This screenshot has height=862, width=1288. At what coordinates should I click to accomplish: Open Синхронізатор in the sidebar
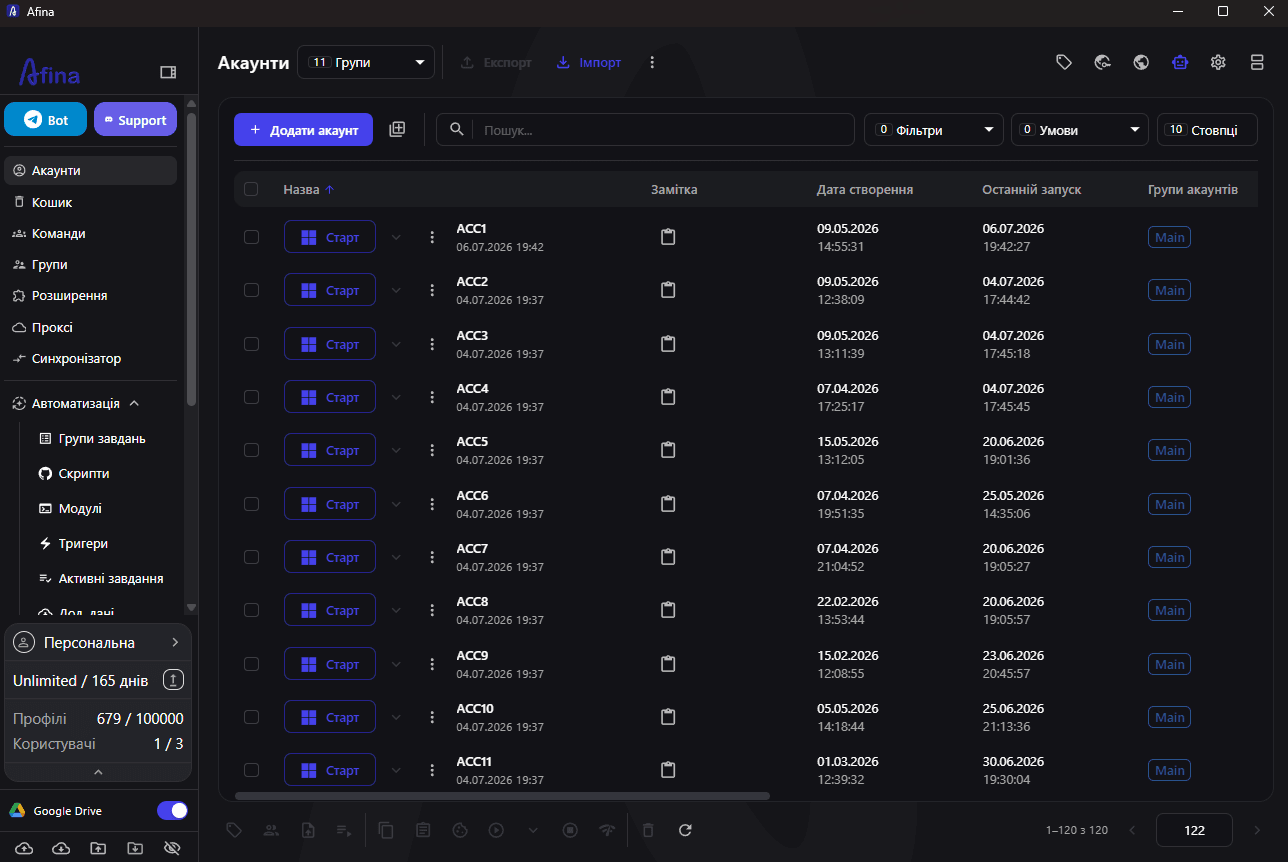tap(90, 358)
